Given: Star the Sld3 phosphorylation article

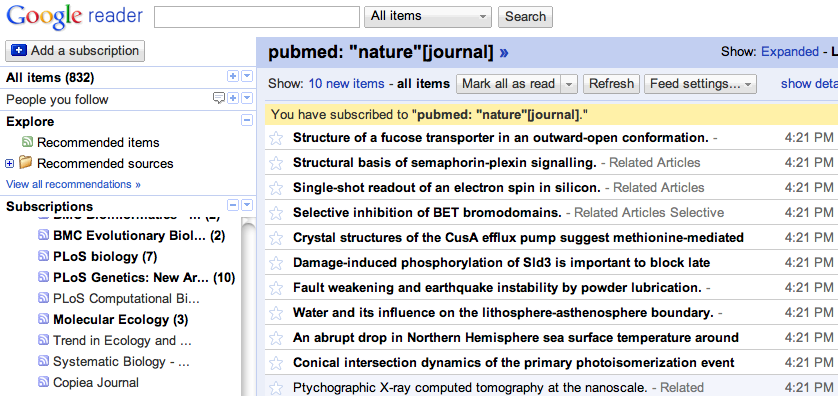Looking at the screenshot, I should (276, 263).
